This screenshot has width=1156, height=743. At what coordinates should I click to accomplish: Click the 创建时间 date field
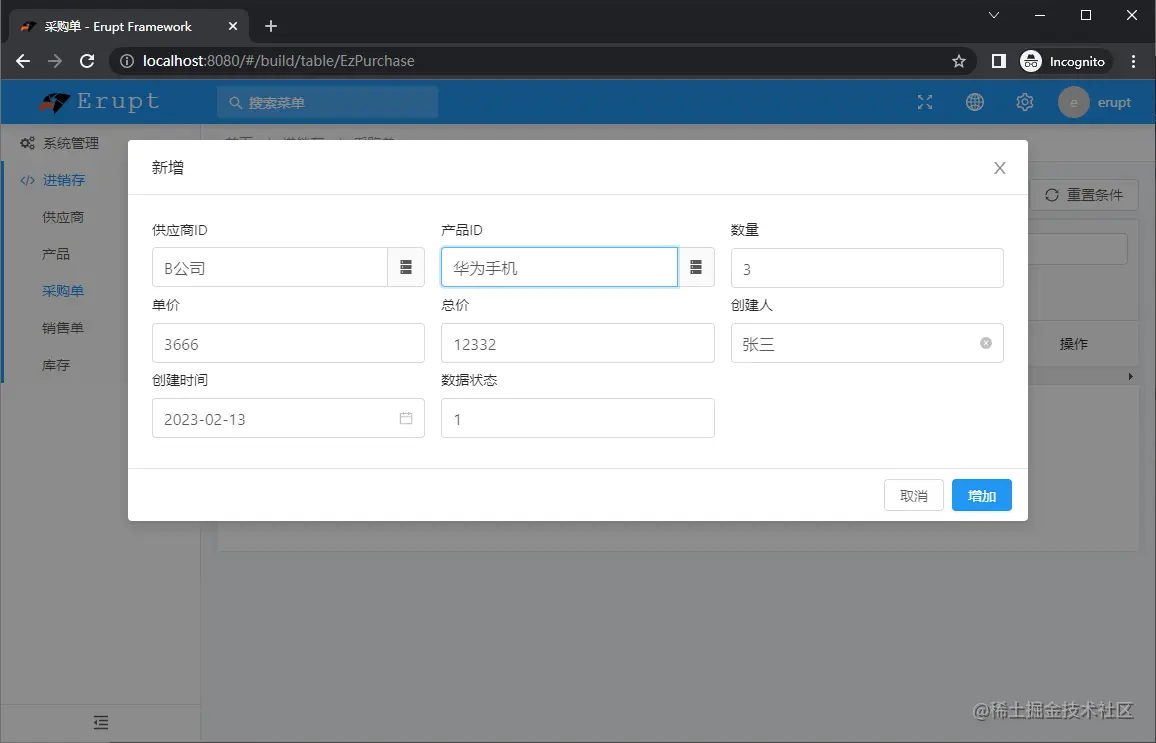(x=288, y=418)
